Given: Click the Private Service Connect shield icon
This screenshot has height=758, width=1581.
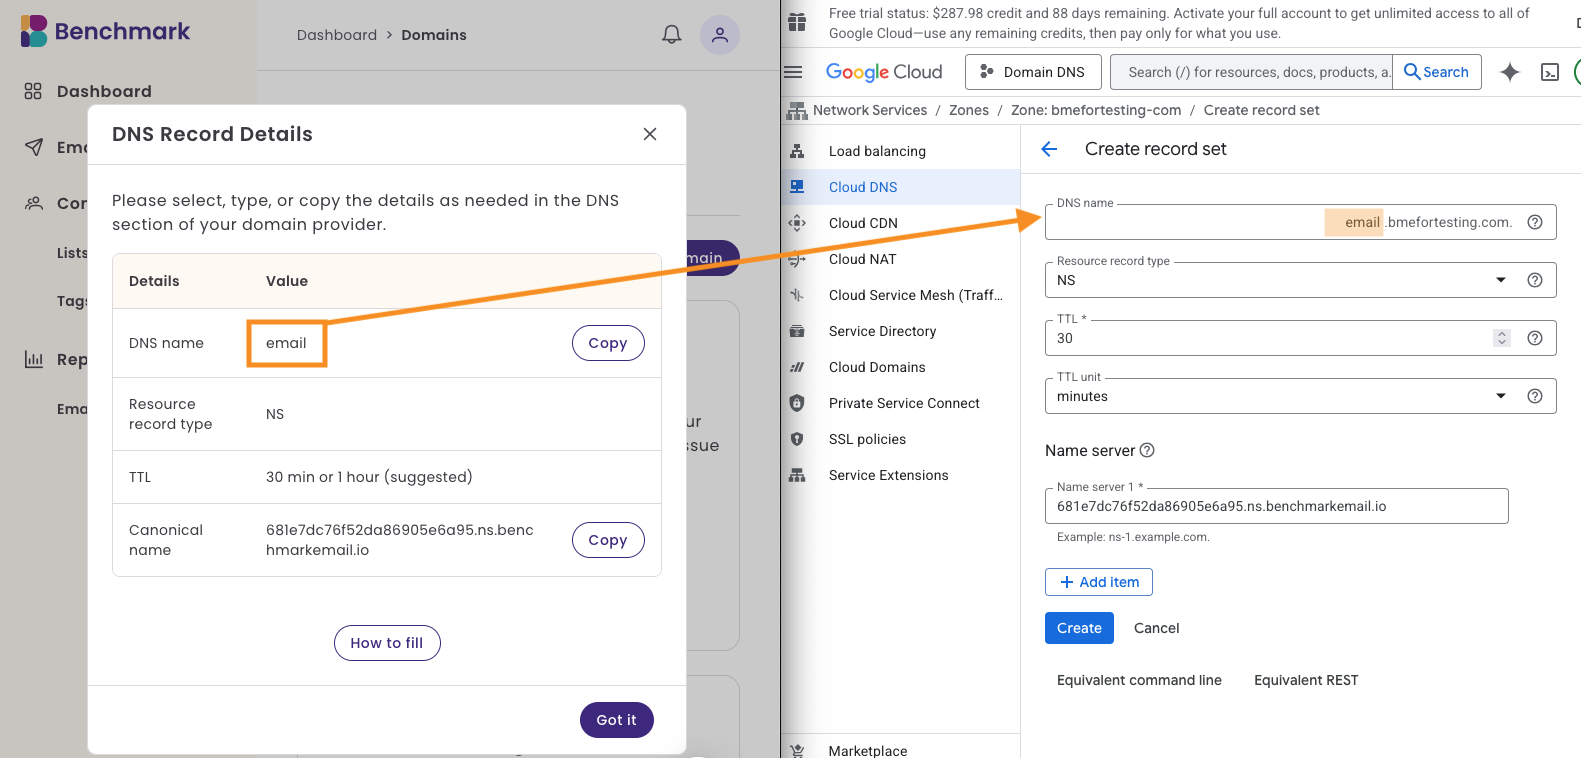Looking at the screenshot, I should pos(797,403).
